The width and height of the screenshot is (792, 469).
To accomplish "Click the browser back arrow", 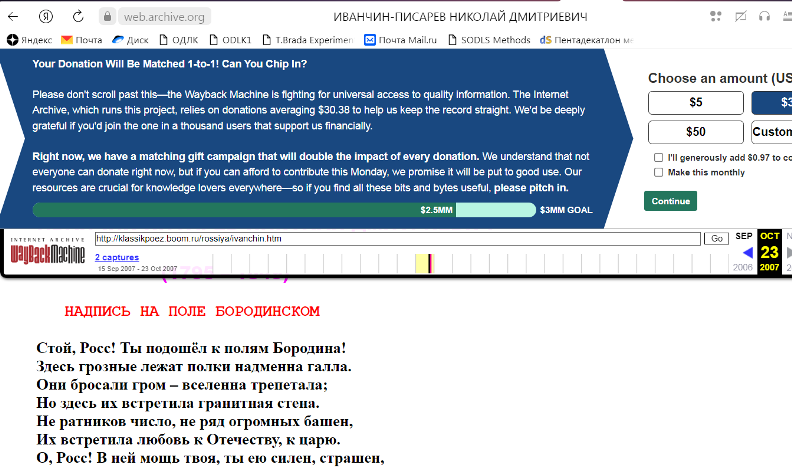I will (13, 17).
